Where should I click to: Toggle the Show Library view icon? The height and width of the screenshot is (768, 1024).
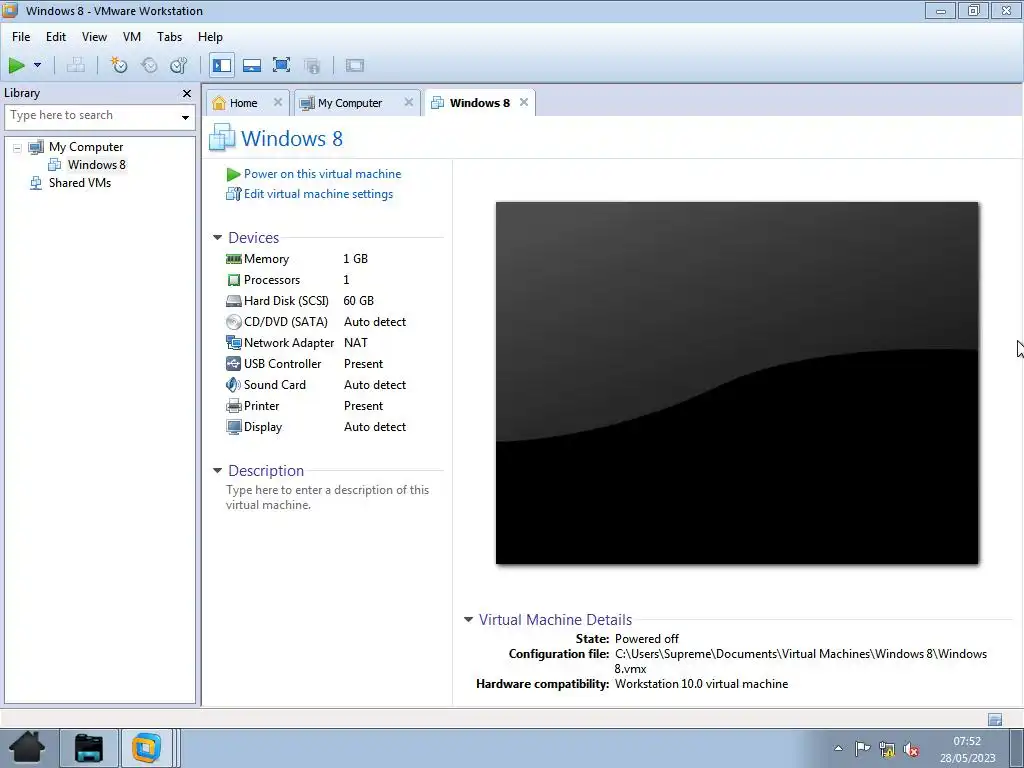tap(222, 65)
